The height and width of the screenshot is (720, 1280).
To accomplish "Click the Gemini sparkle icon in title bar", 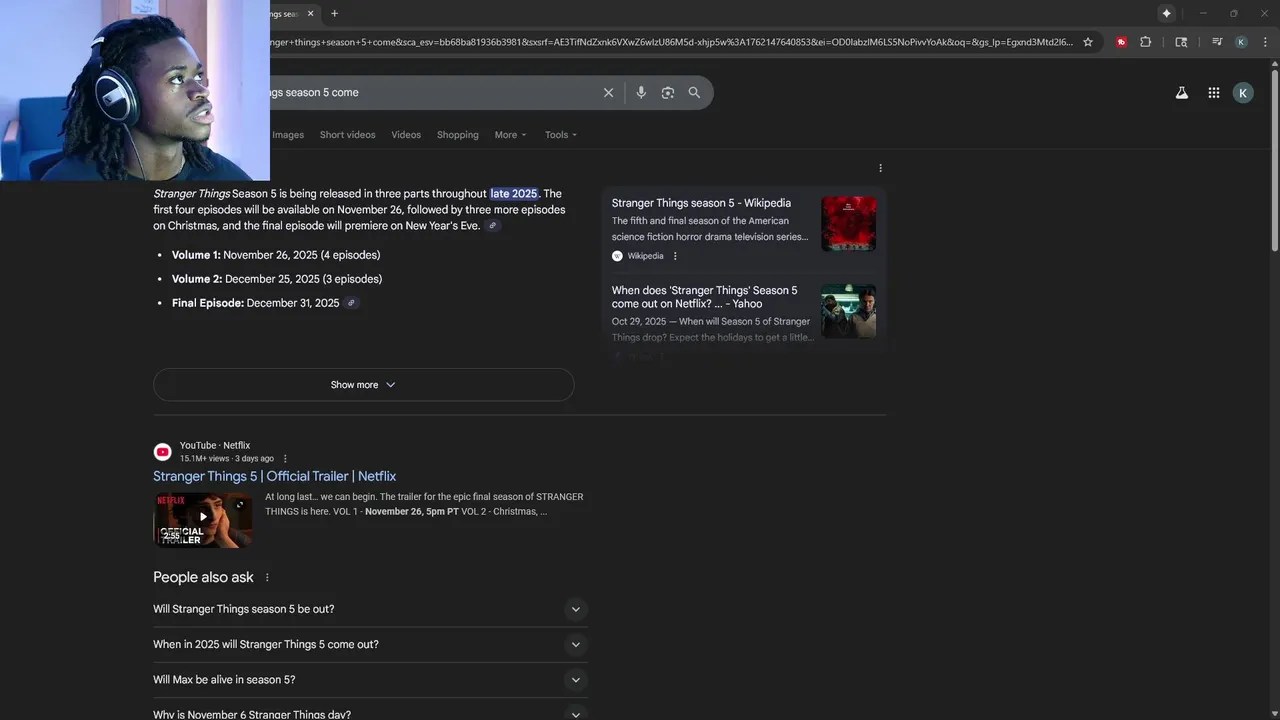I will coord(1166,13).
